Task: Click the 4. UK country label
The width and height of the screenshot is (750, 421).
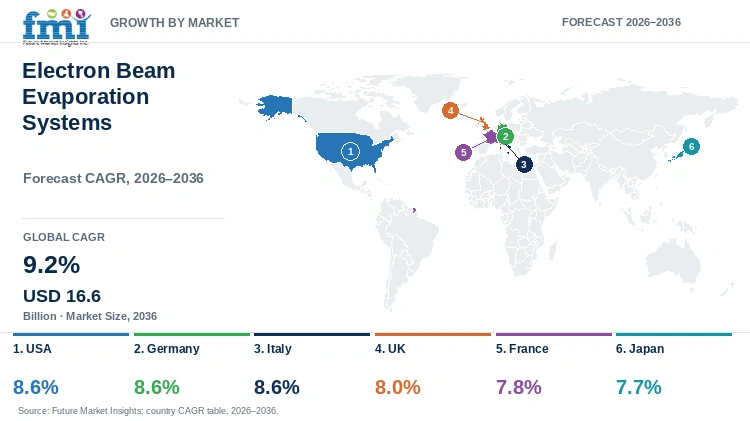Action: (390, 349)
